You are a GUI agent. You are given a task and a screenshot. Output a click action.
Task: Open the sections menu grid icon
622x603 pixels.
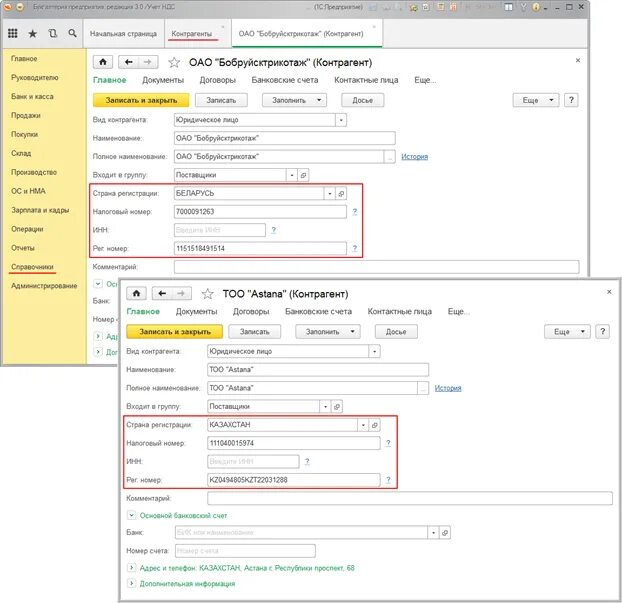tap(13, 34)
